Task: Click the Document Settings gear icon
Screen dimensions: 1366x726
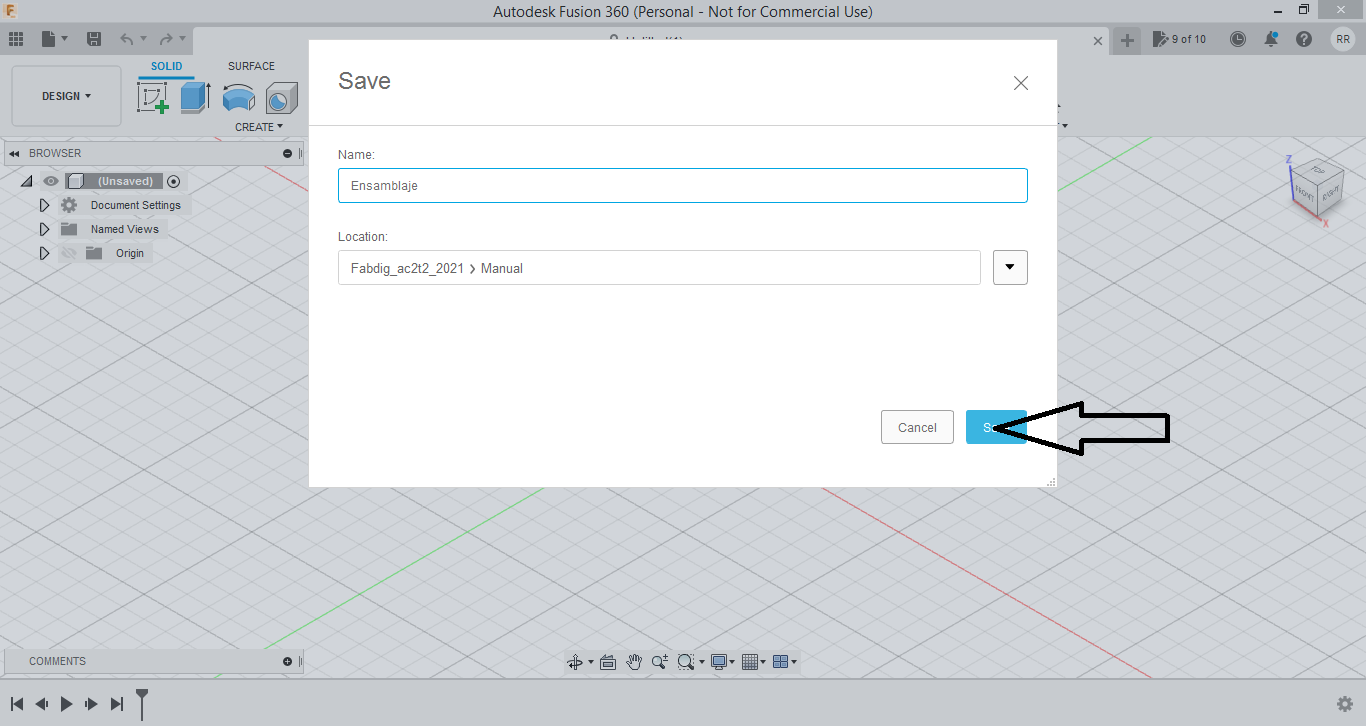Action: coord(69,205)
